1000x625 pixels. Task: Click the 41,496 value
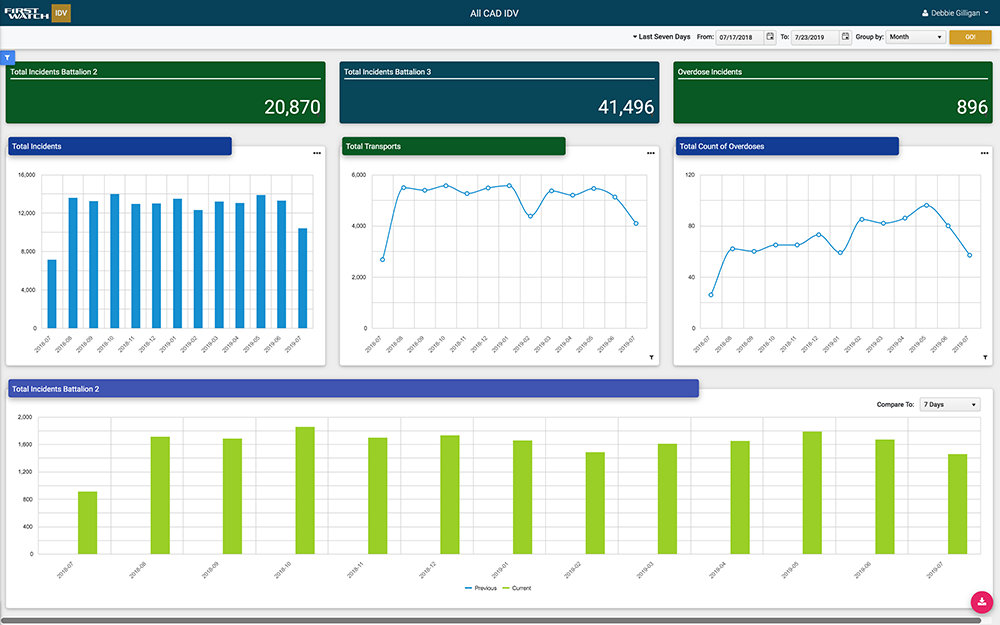pyautogui.click(x=626, y=107)
